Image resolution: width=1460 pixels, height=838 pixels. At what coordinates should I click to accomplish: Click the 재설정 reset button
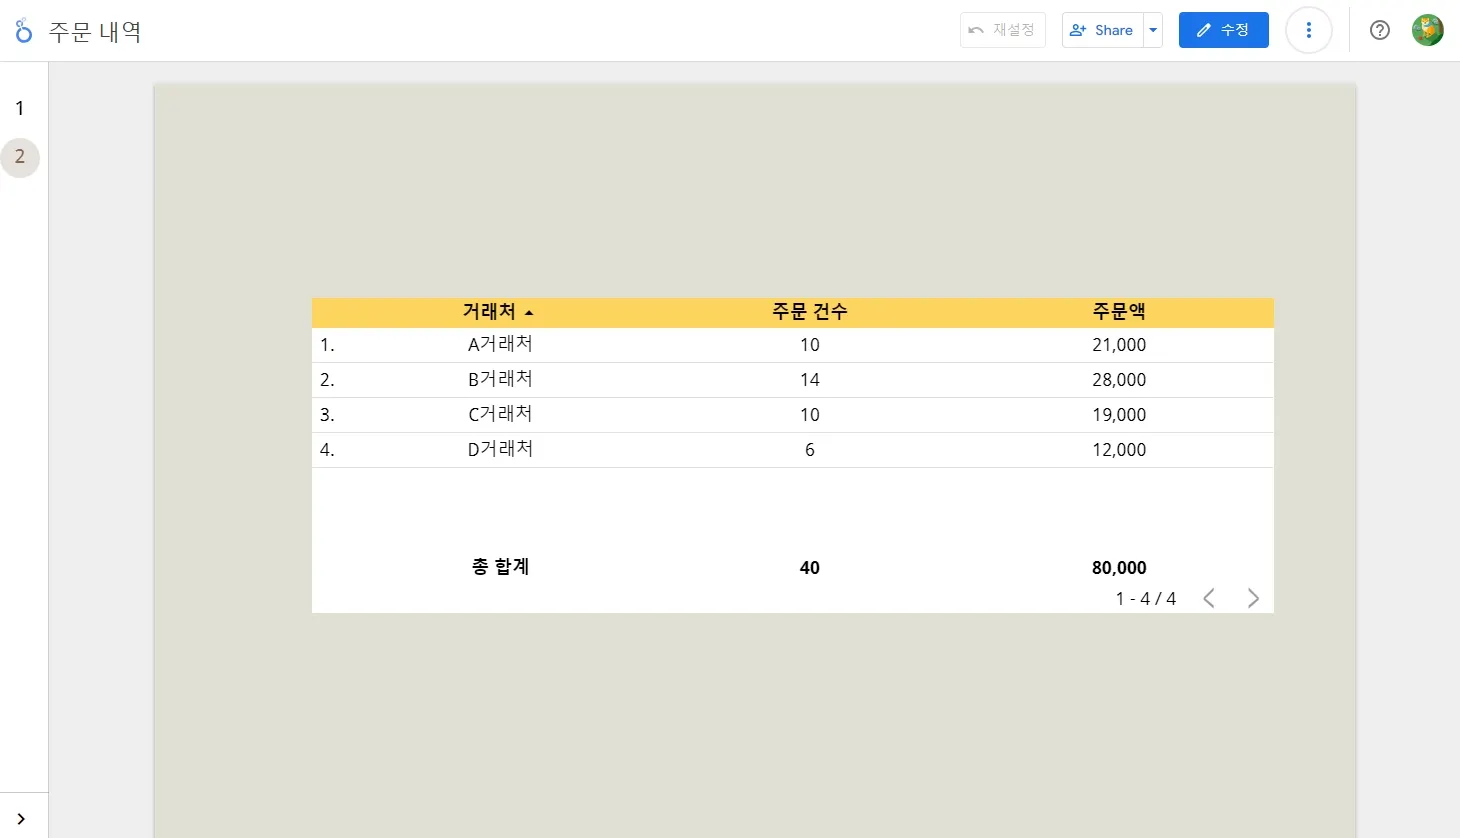pos(1002,30)
